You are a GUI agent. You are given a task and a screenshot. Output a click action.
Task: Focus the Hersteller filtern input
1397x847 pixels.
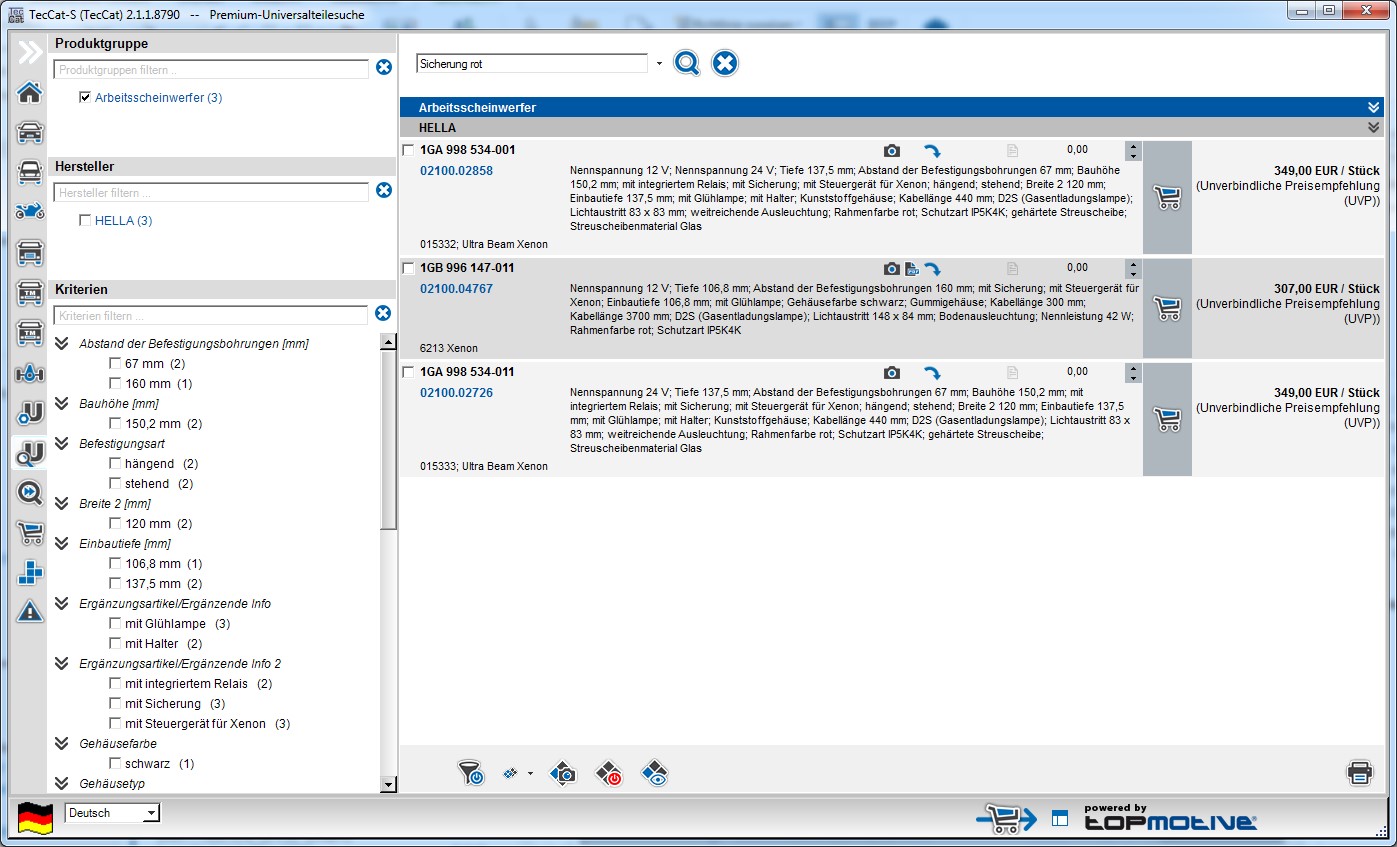pos(211,192)
